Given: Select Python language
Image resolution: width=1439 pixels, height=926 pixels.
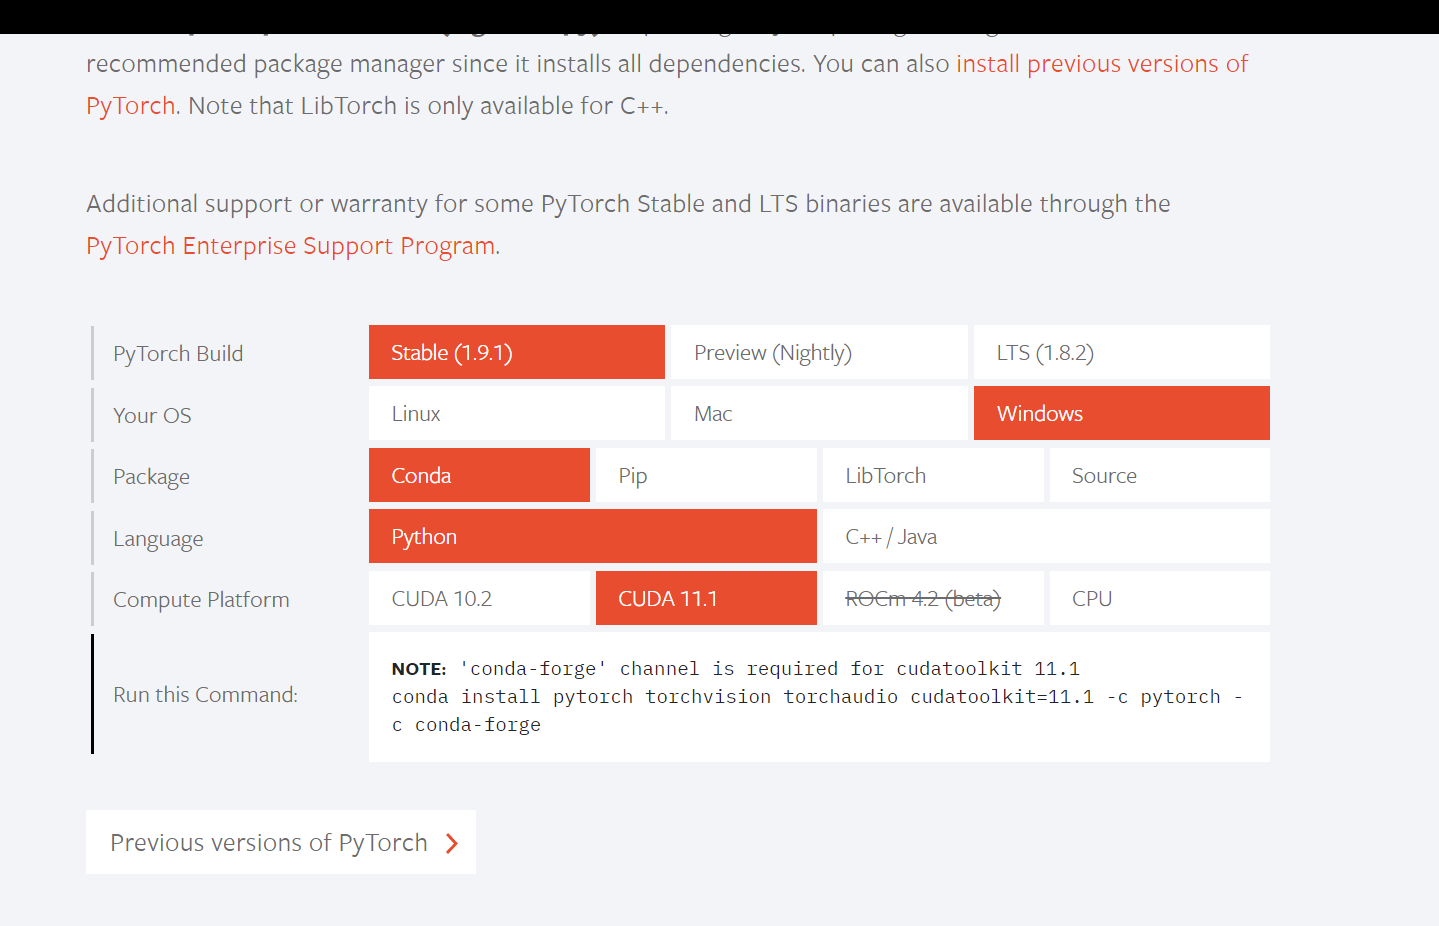Looking at the screenshot, I should (592, 536).
